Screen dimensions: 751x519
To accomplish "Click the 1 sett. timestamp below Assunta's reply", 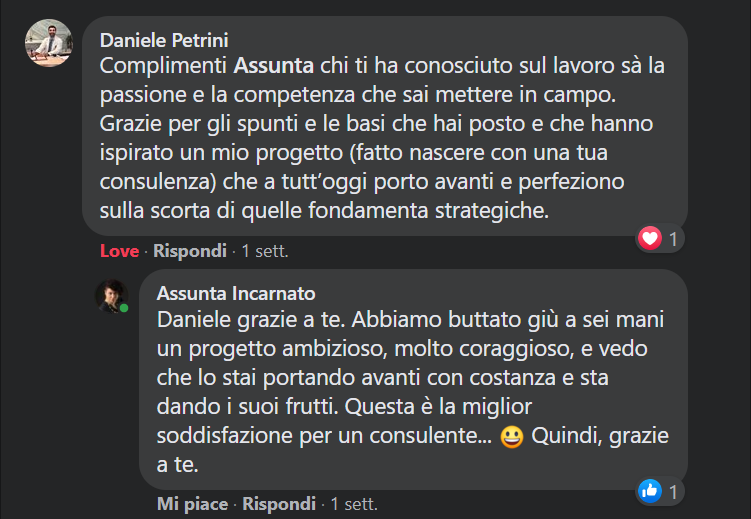I will pos(354,504).
